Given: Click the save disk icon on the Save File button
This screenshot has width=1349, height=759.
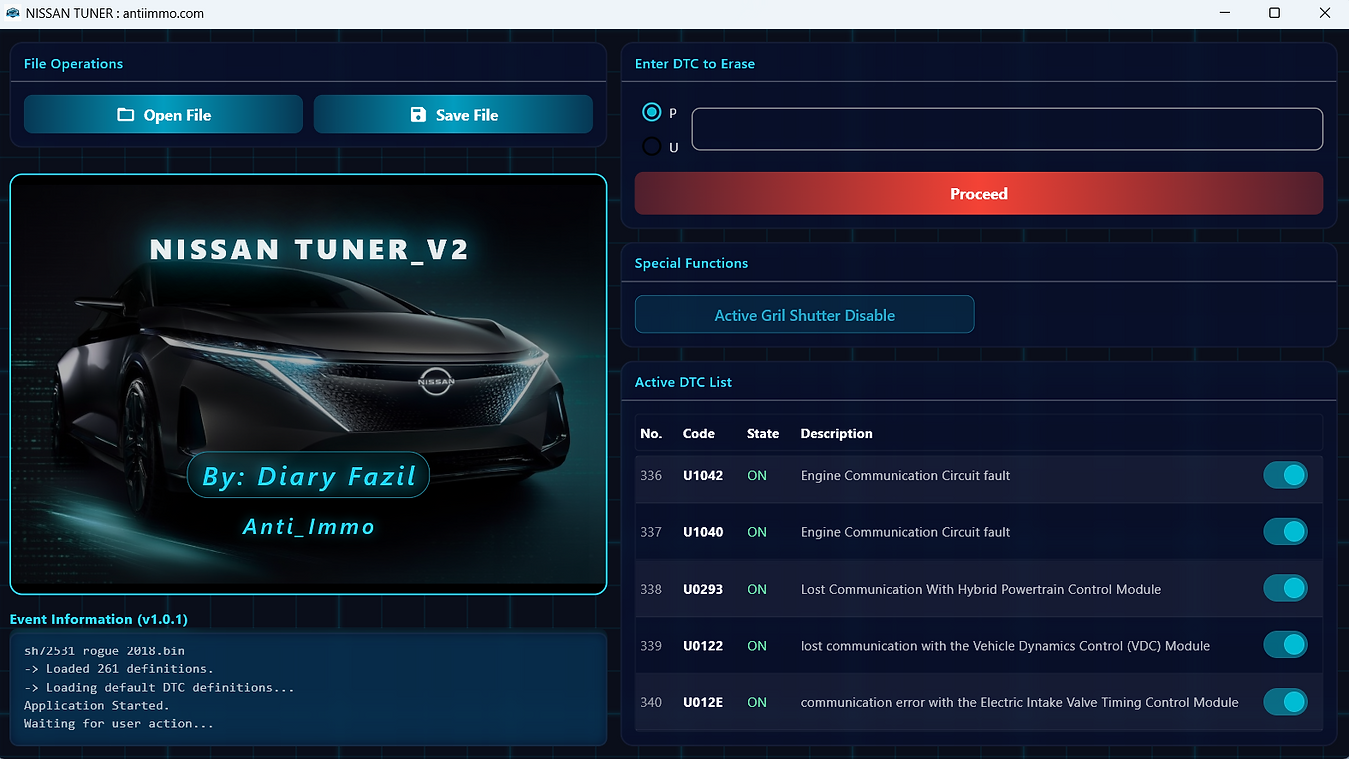Looking at the screenshot, I should (x=417, y=114).
